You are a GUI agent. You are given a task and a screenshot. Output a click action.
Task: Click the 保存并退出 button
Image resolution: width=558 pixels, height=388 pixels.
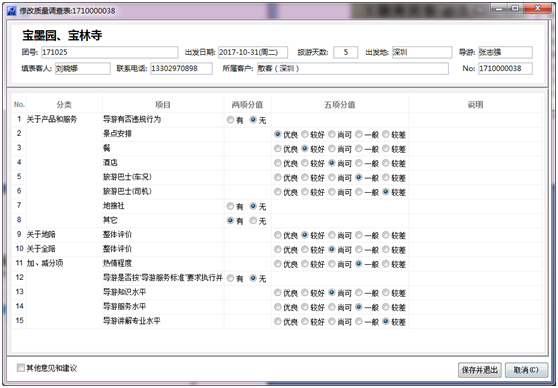480,370
